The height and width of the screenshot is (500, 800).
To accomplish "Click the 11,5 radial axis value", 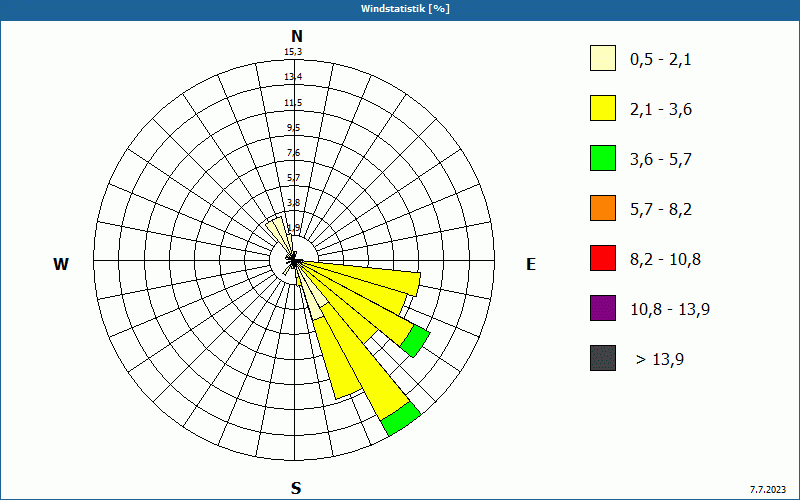I will (x=293, y=103).
